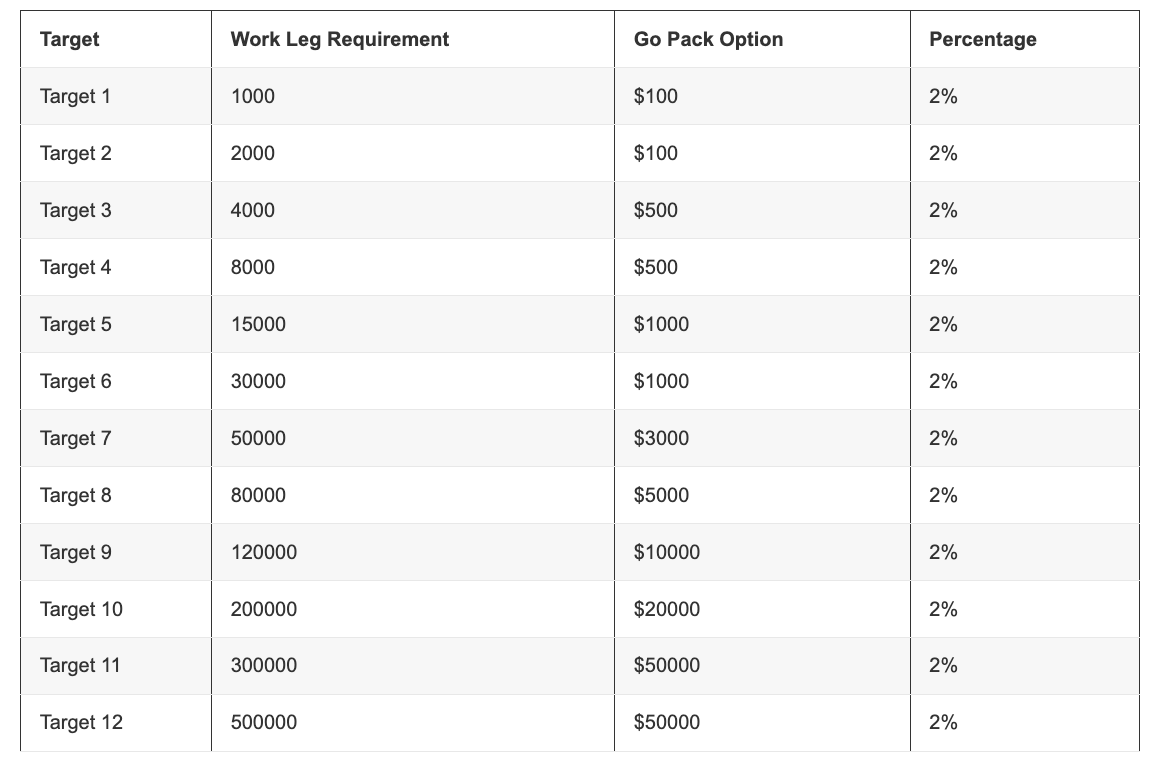Viewport: 1158px width, 772px height.
Task: Click the Percentage column header
Action: coord(982,39)
